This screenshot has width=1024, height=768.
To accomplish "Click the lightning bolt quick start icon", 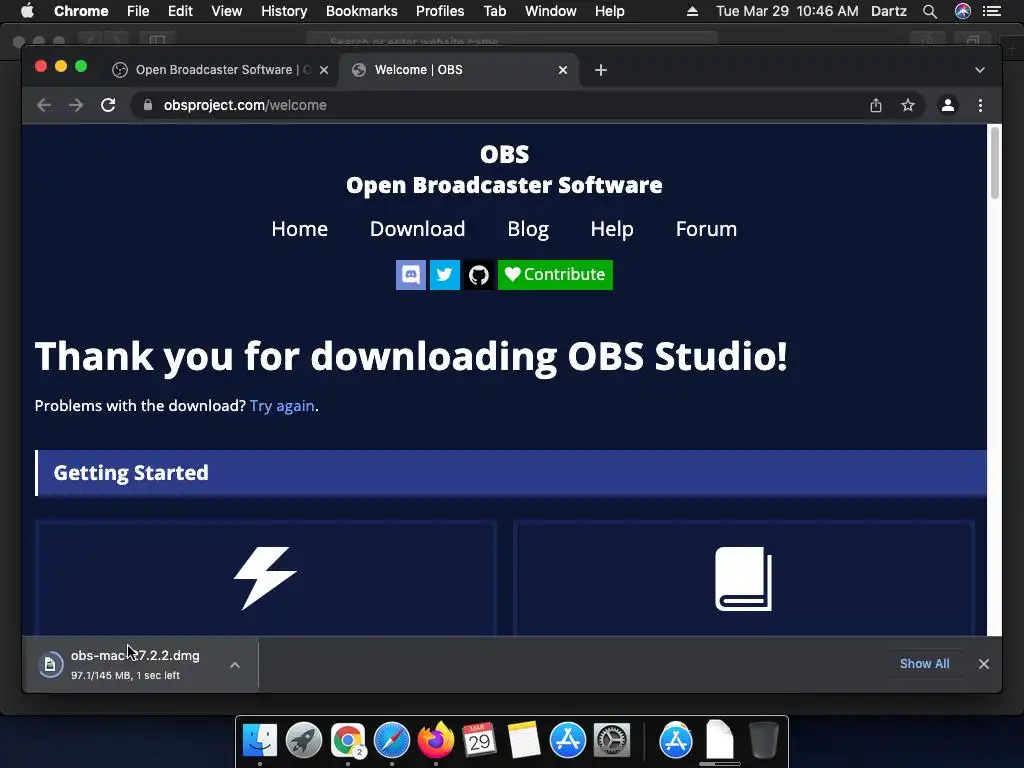I will [265, 579].
